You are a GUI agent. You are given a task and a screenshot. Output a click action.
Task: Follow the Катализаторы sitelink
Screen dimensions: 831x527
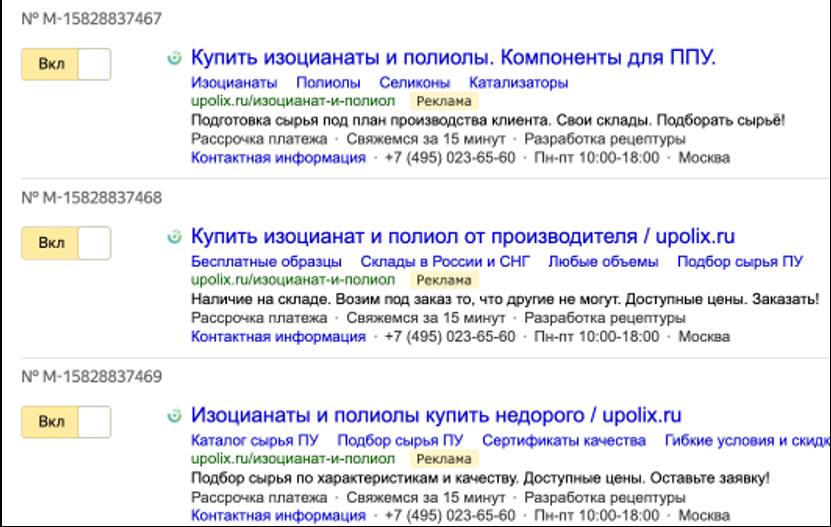click(518, 83)
